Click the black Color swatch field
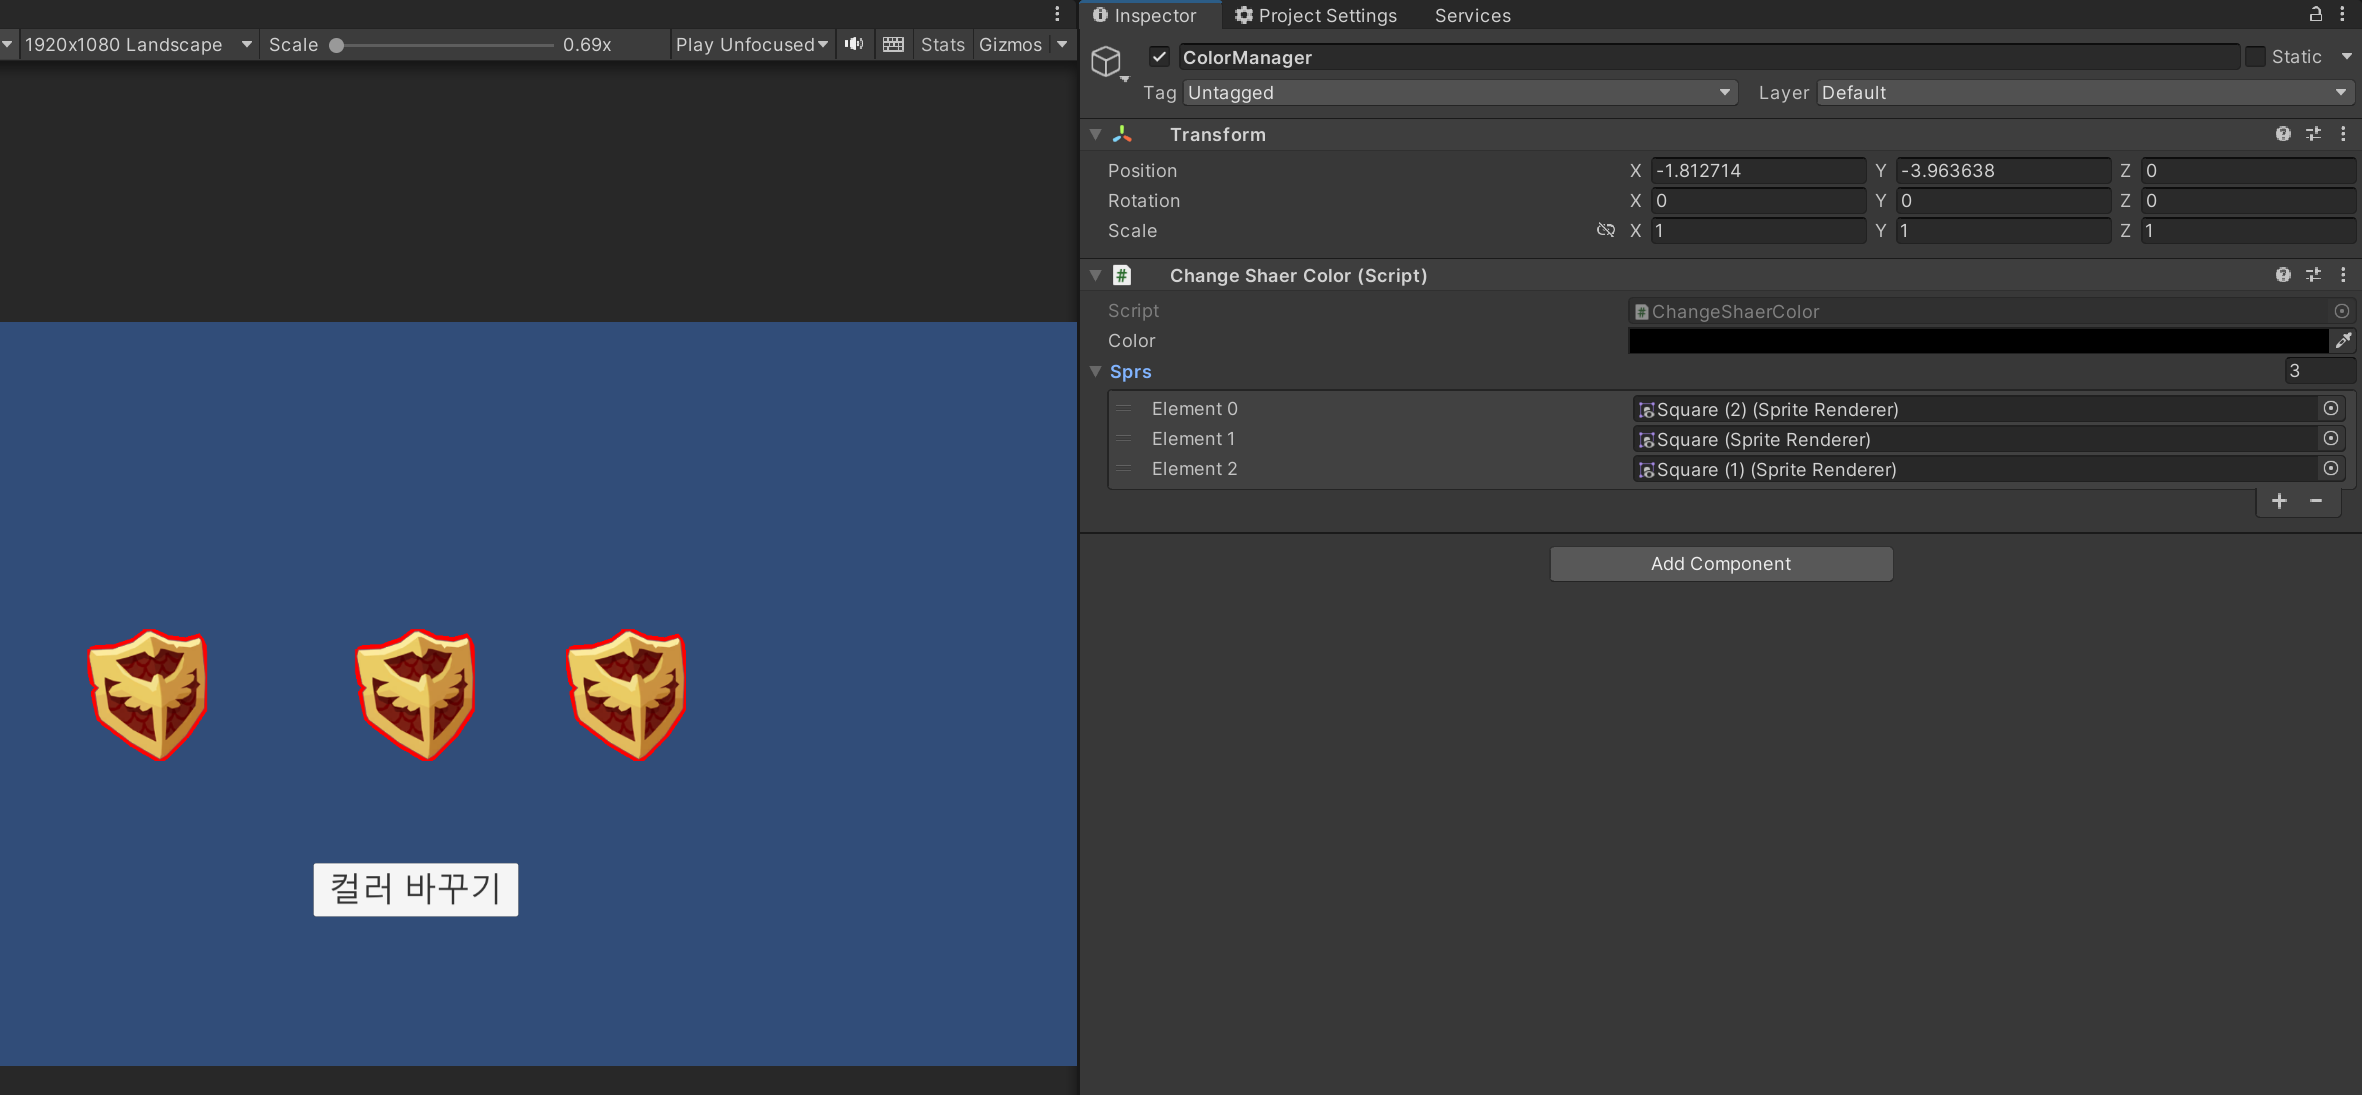This screenshot has width=2362, height=1095. click(1977, 341)
